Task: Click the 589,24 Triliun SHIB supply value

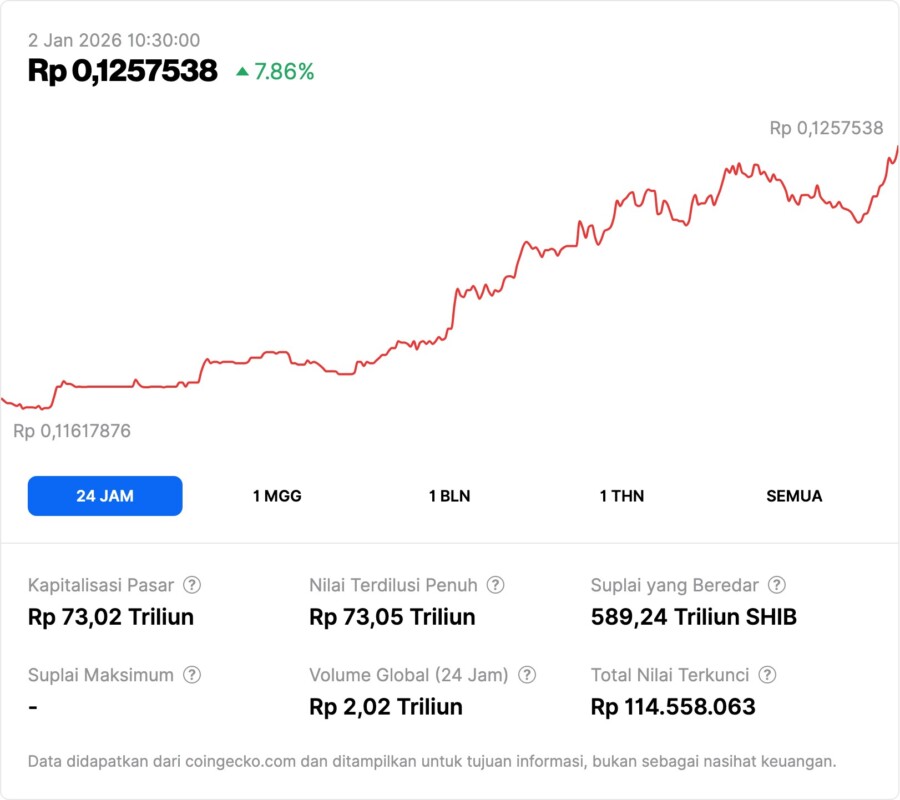Action: pyautogui.click(x=694, y=617)
